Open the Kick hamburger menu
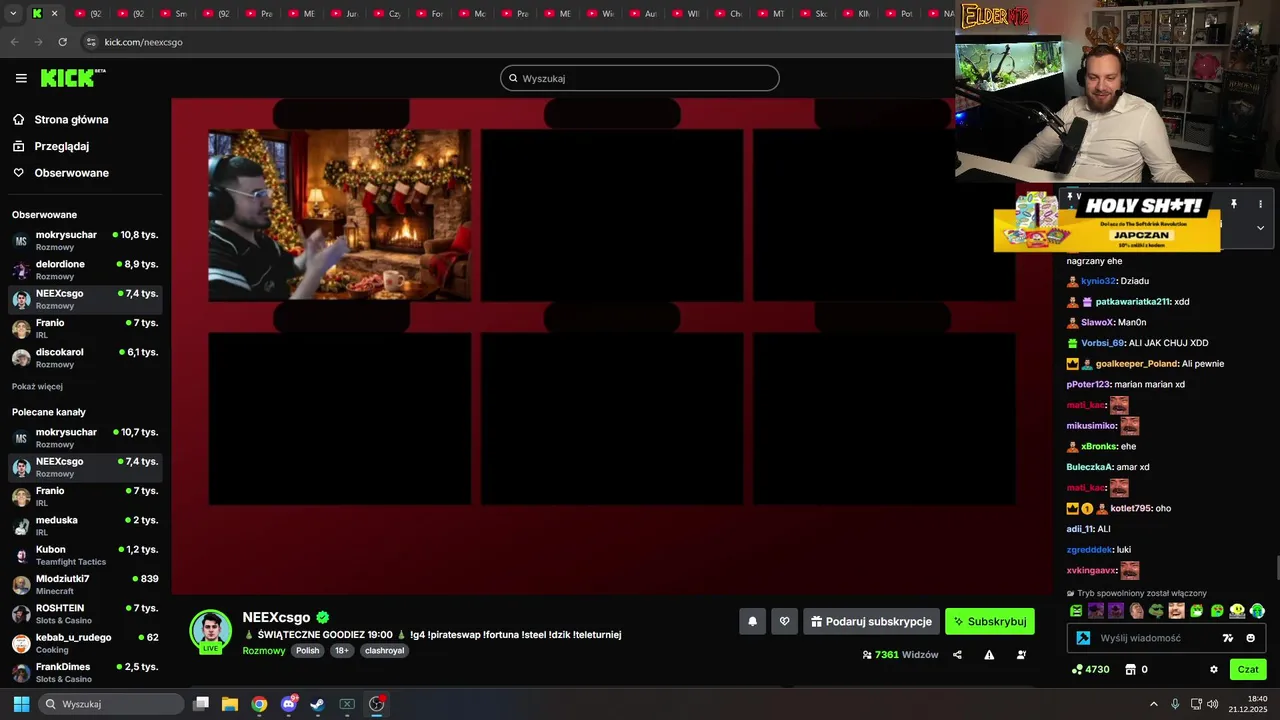Viewport: 1280px width, 720px height. 21,78
